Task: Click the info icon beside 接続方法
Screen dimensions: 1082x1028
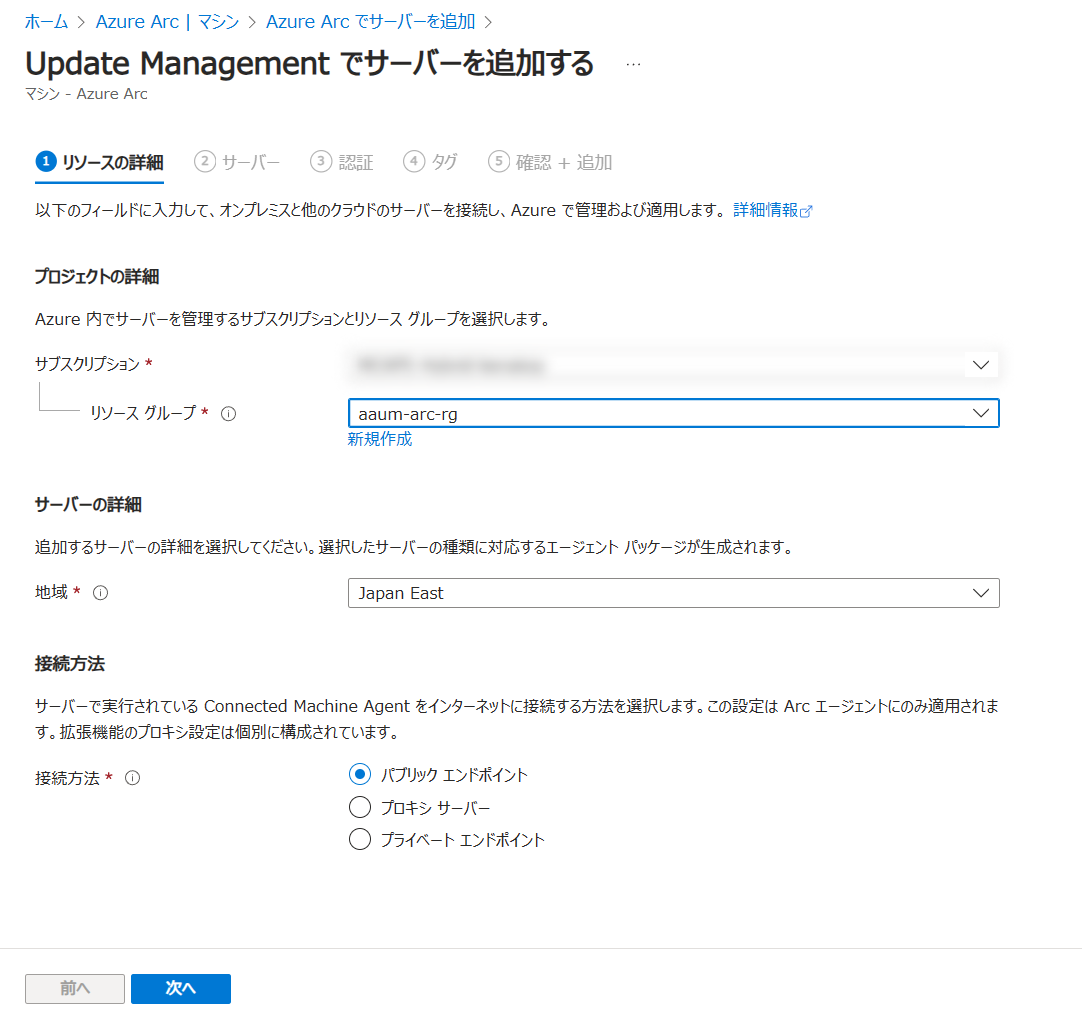Action: (132, 778)
